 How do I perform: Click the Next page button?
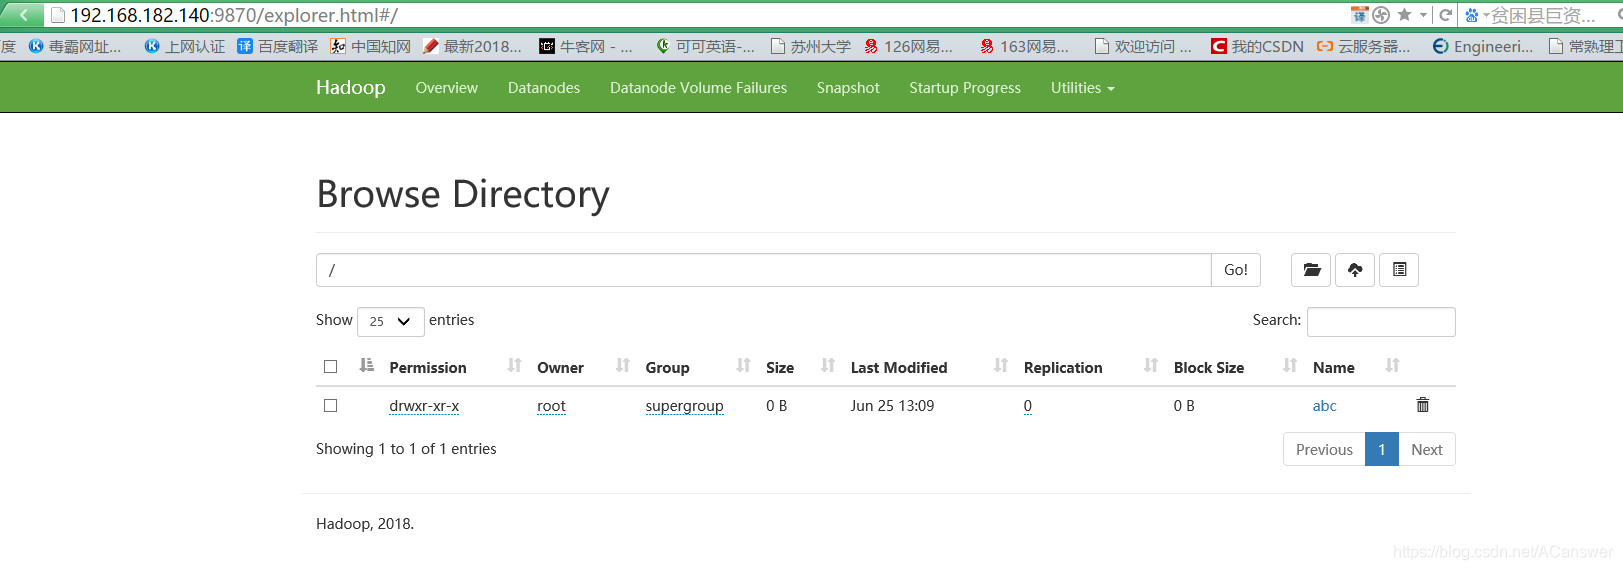[x=1427, y=449]
